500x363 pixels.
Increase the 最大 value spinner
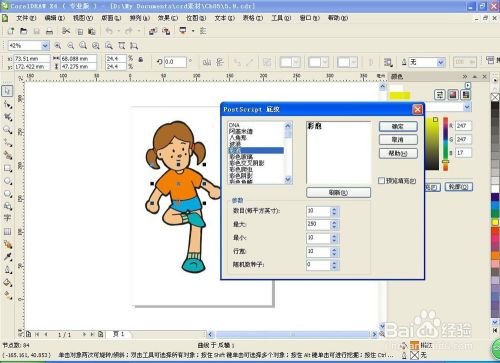pos(334,222)
